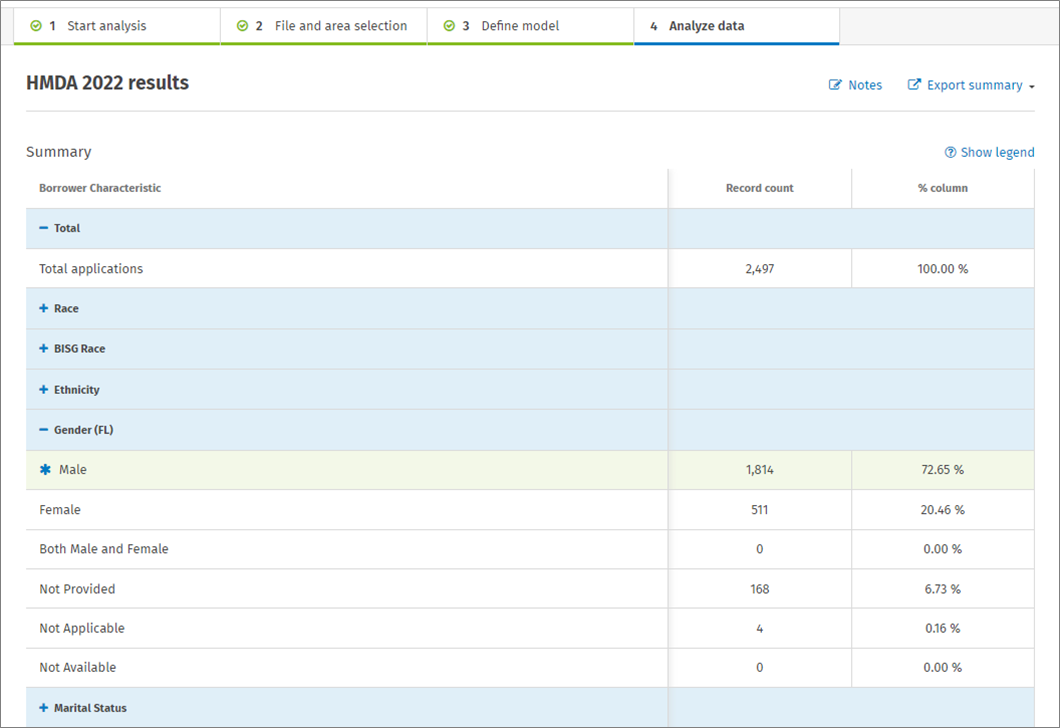Expand the BISG Race section
Image resolution: width=1060 pixels, height=728 pixels.
click(43, 349)
